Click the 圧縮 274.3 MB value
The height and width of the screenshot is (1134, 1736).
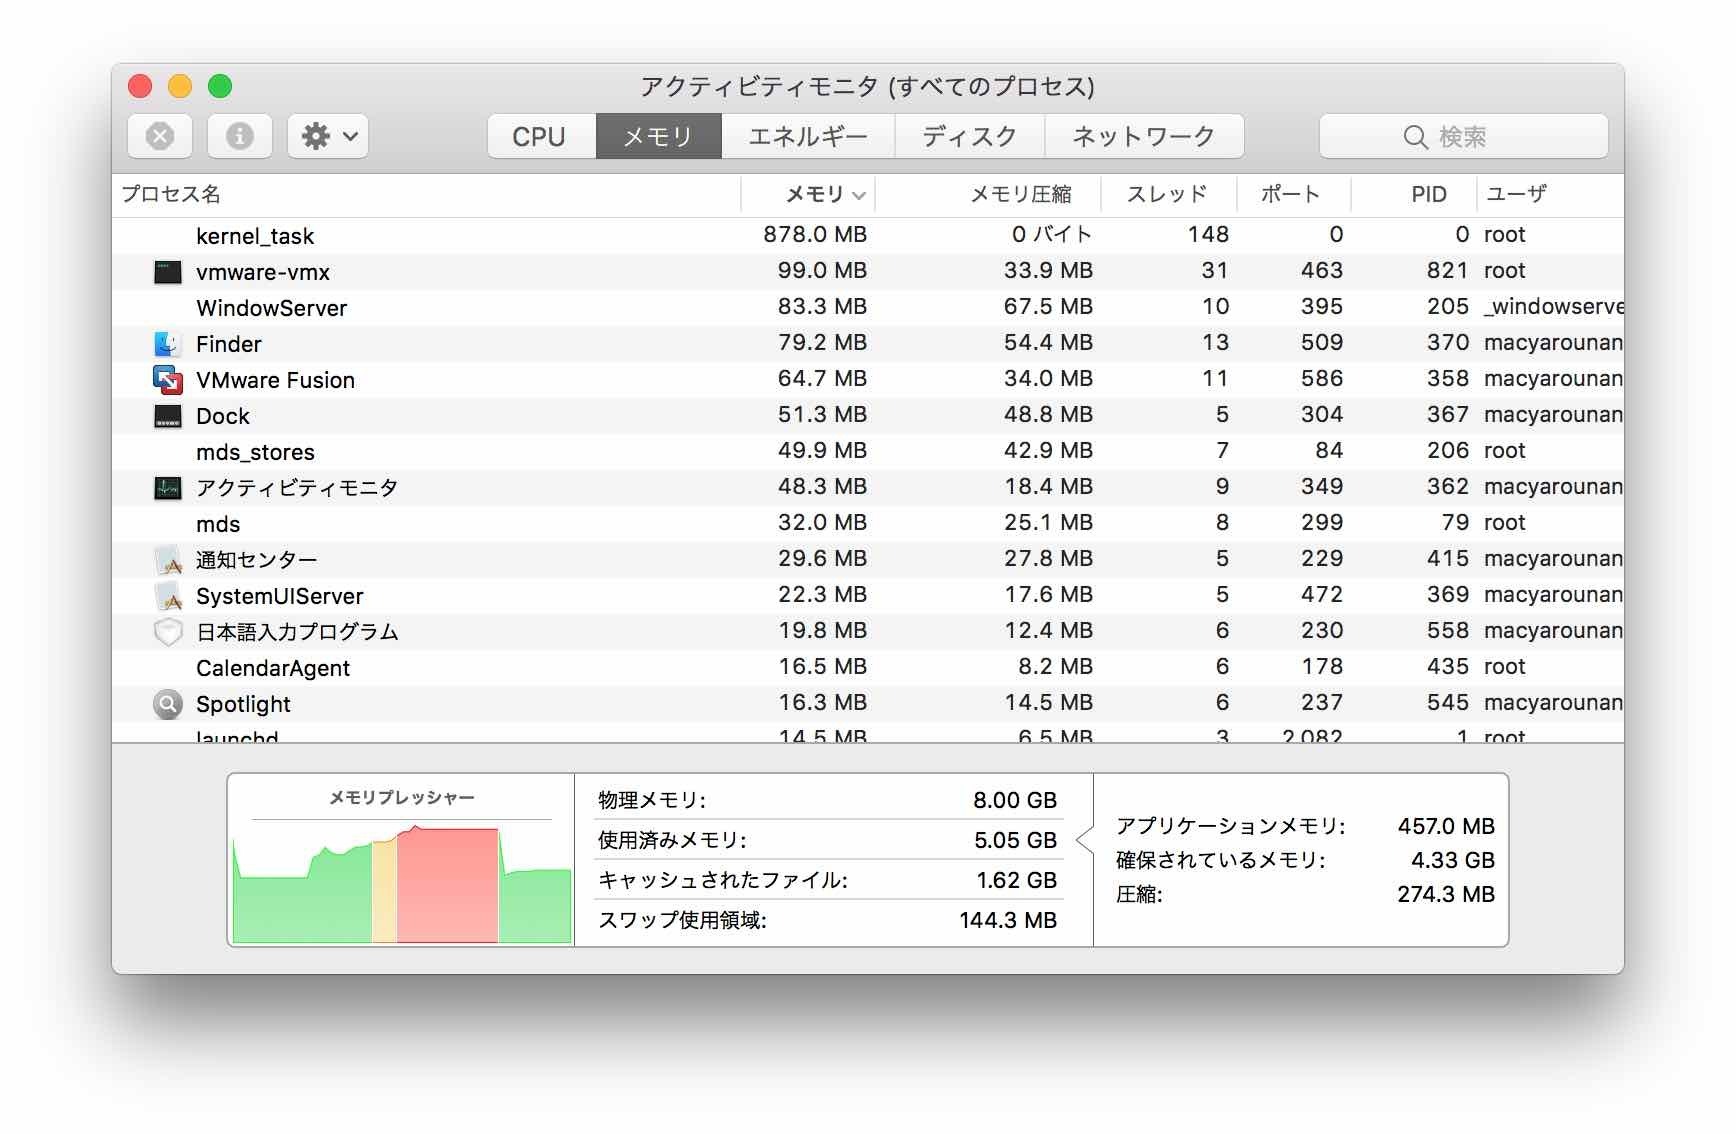pyautogui.click(x=1446, y=894)
